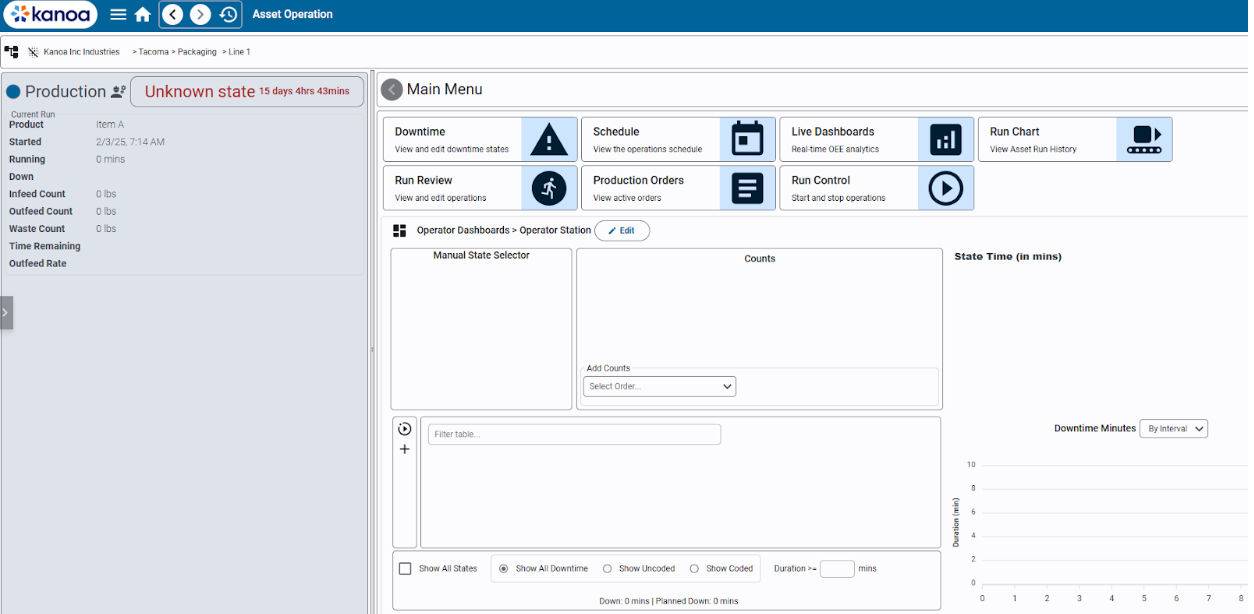This screenshot has width=1254, height=614.
Task: Click the Counts panel heading
Action: tap(760, 258)
